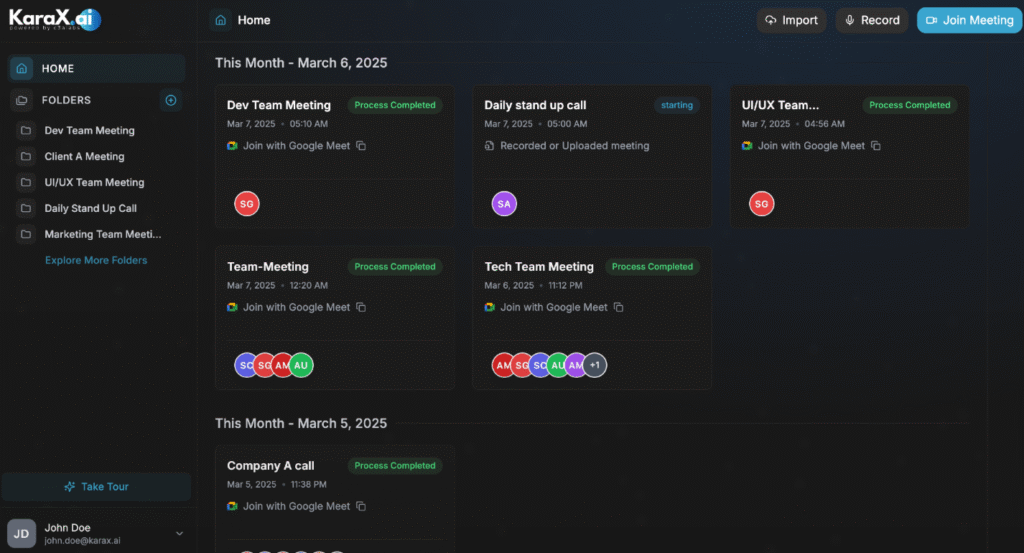Open the FOLDERS section in sidebar
The image size is (1024, 553).
coord(66,100)
